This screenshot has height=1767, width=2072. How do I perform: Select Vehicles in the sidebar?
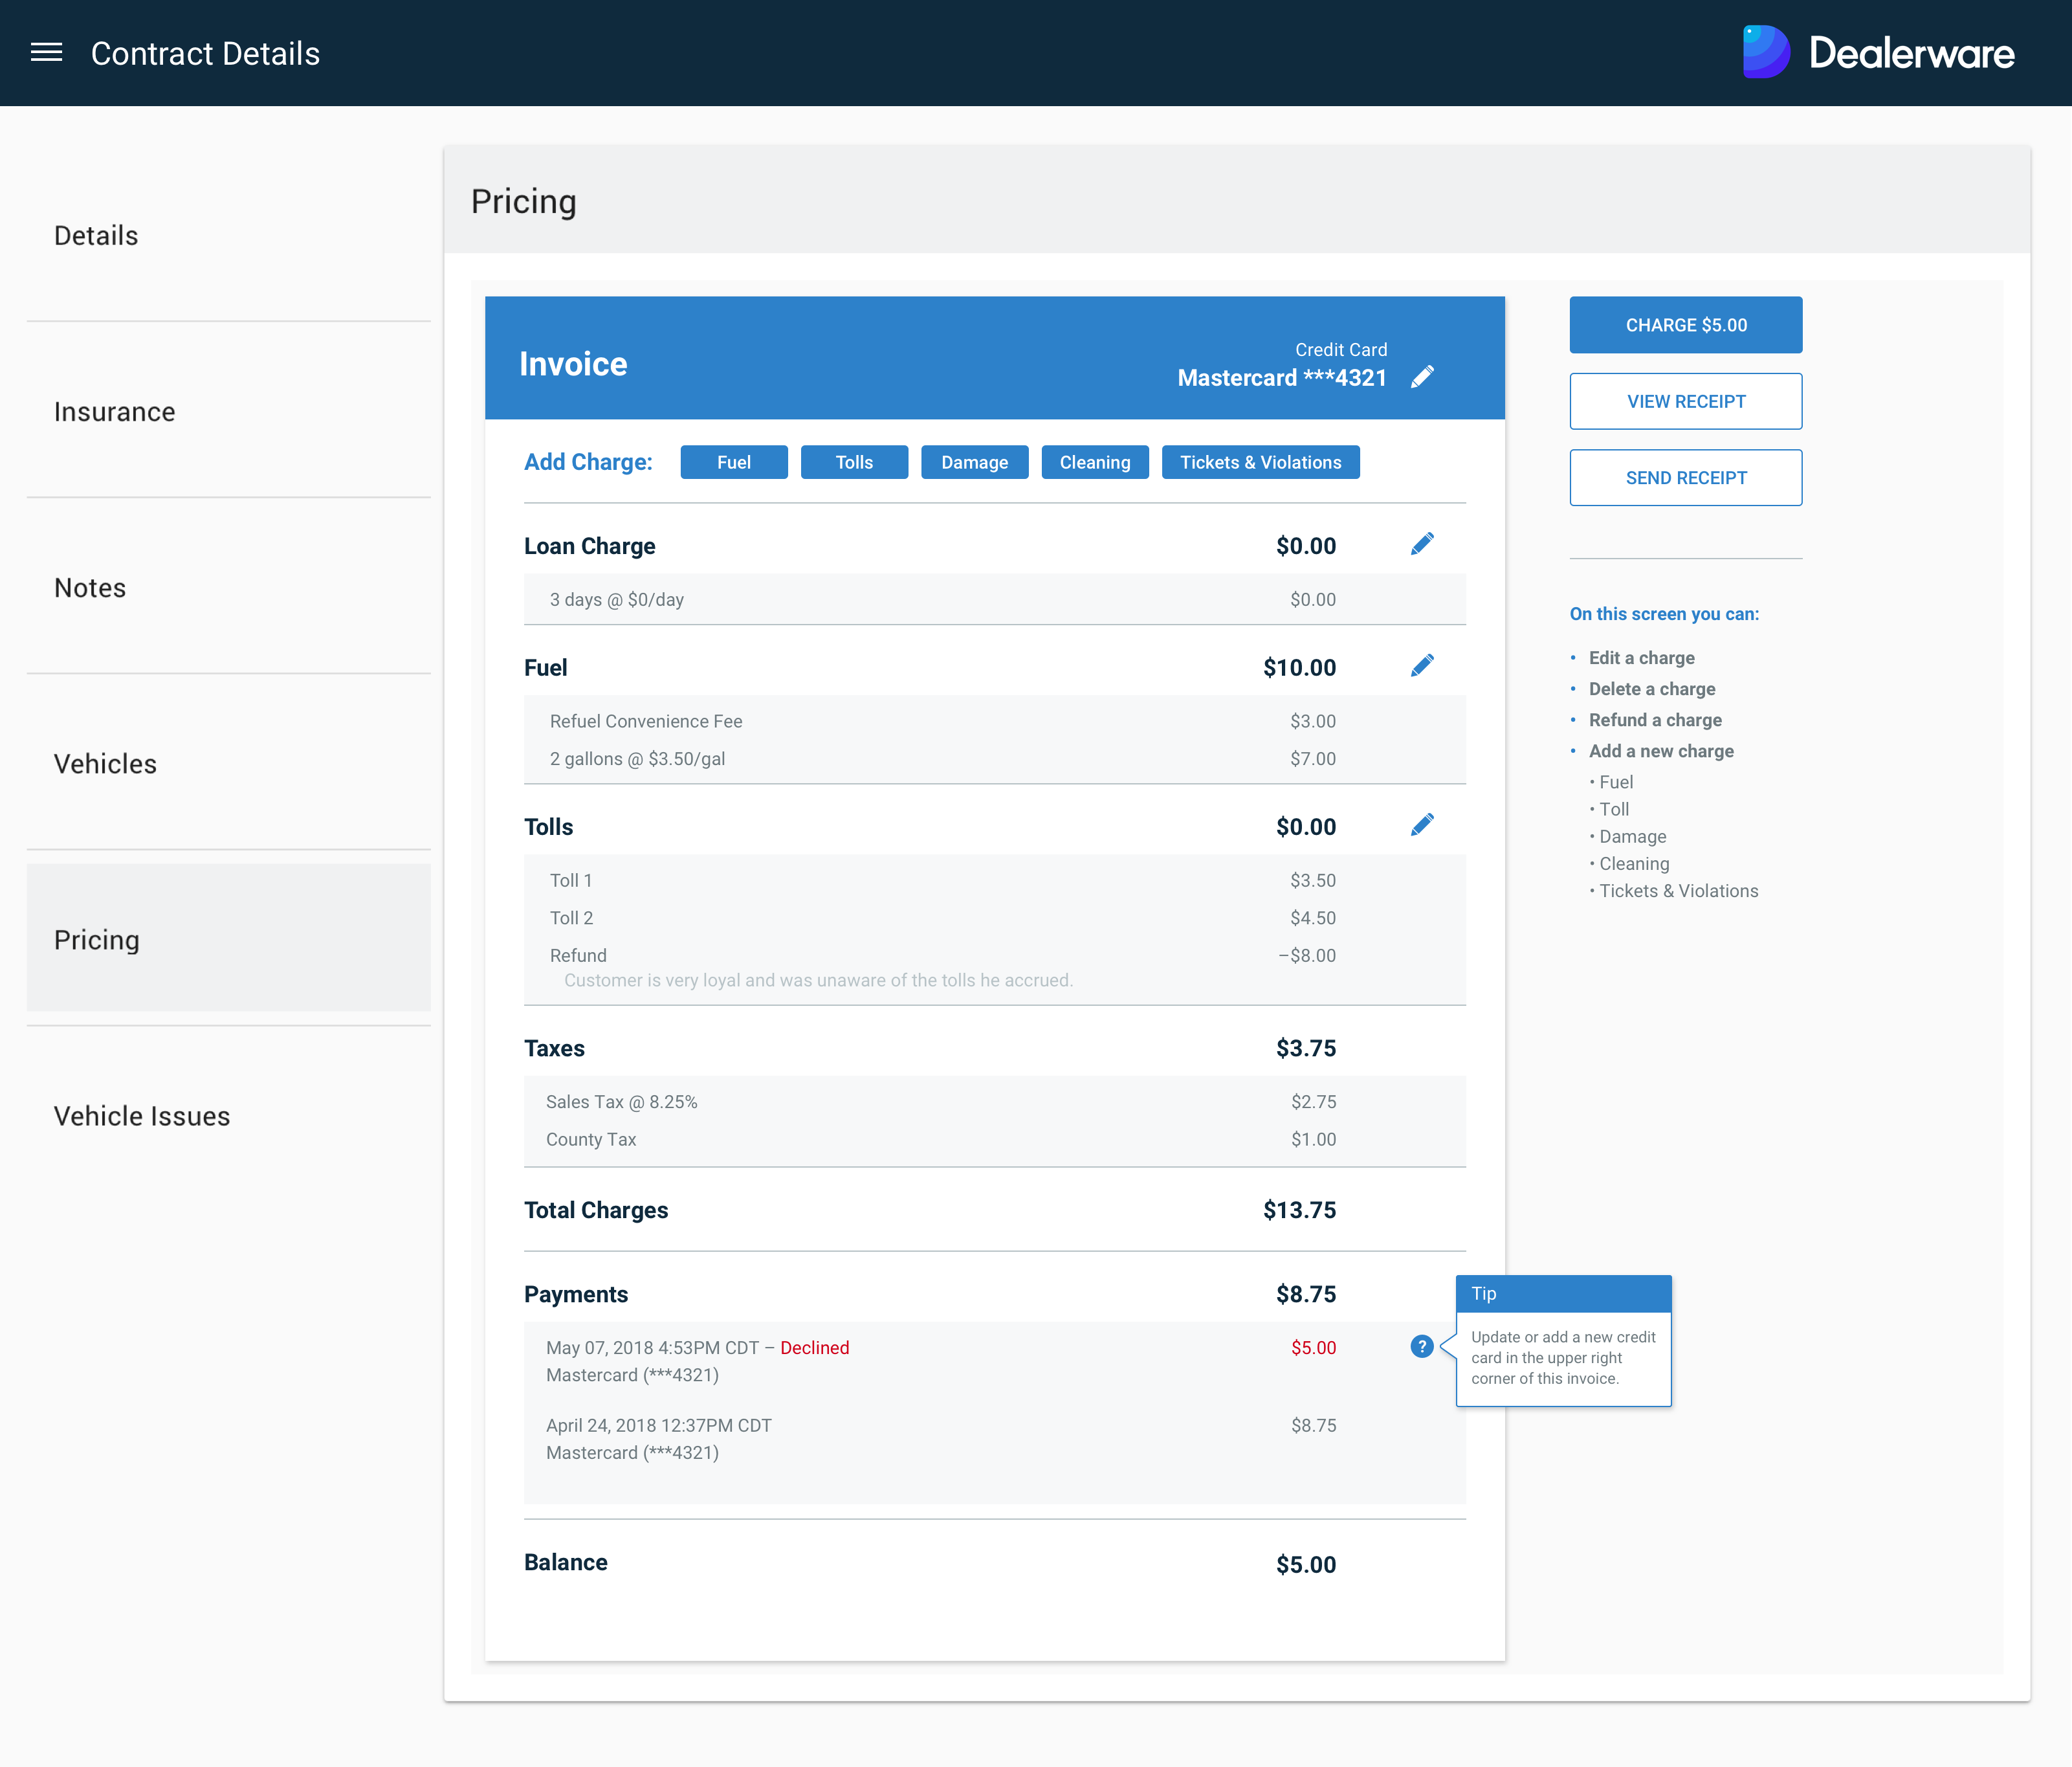click(105, 764)
